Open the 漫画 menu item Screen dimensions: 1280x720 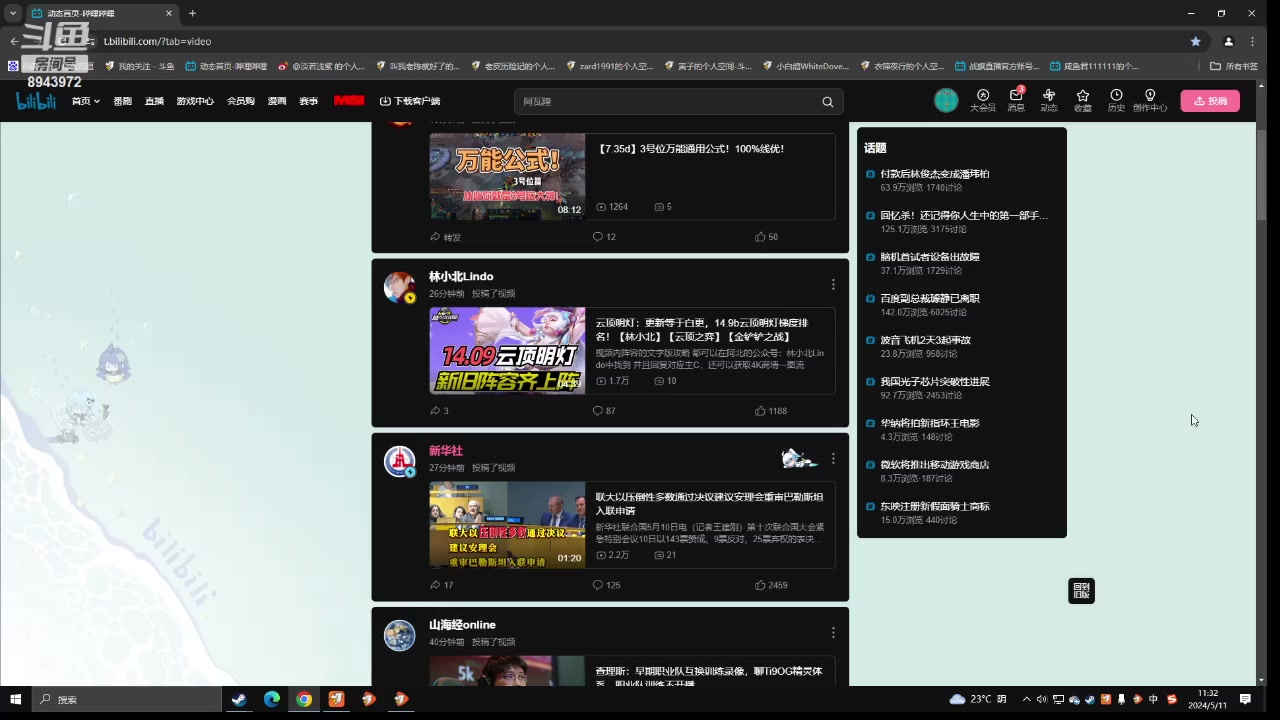277,101
